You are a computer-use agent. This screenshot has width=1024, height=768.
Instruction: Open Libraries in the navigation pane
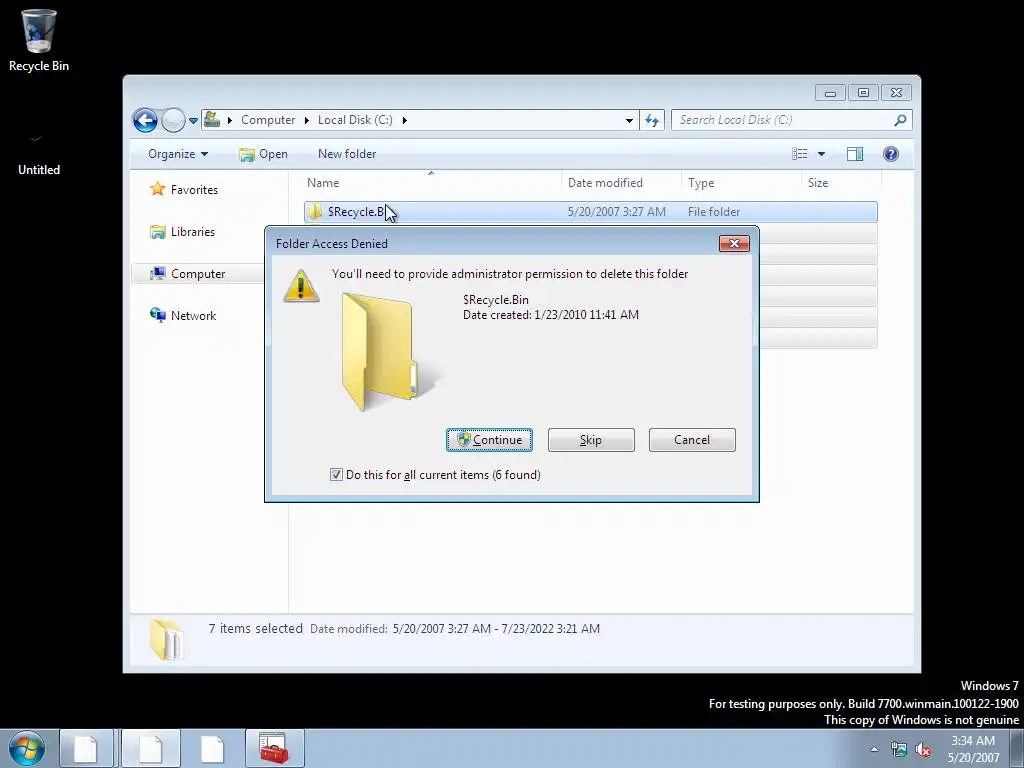click(193, 232)
